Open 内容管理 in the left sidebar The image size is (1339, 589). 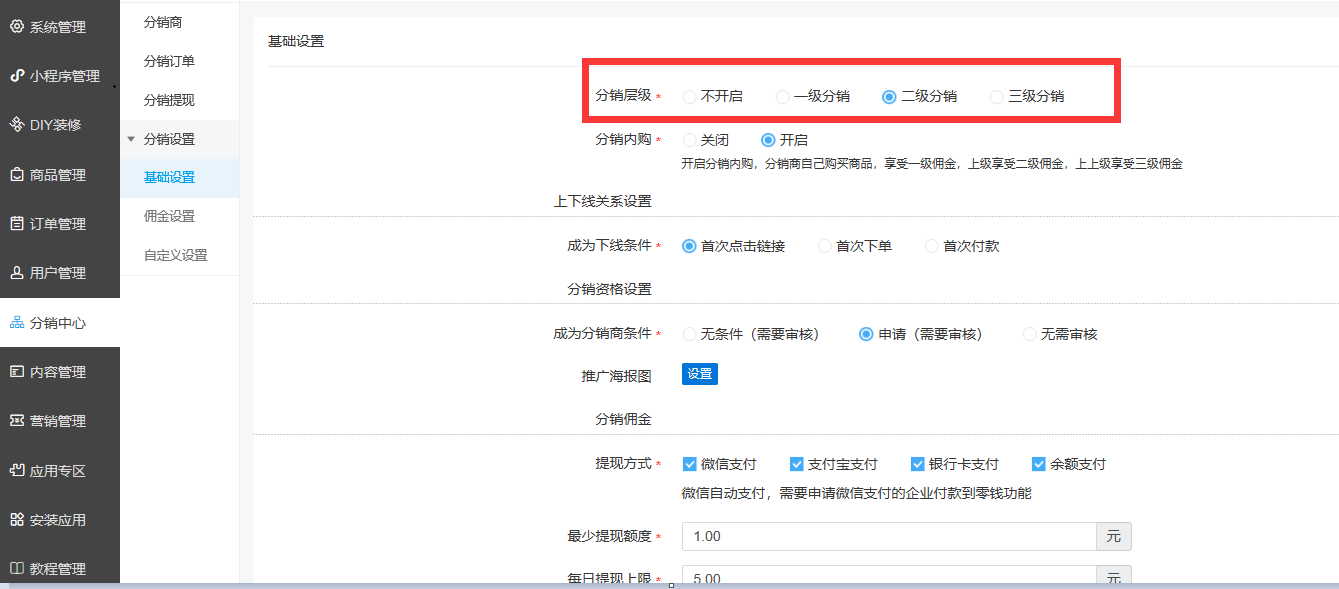pyautogui.click(x=58, y=372)
